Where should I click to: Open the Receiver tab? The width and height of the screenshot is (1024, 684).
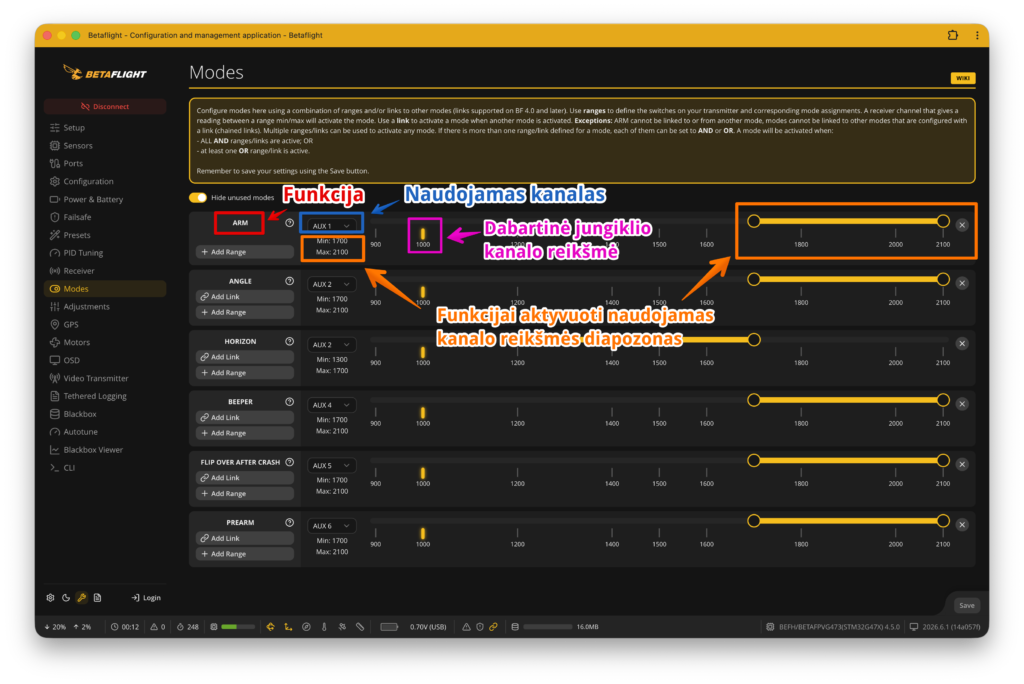coord(104,270)
